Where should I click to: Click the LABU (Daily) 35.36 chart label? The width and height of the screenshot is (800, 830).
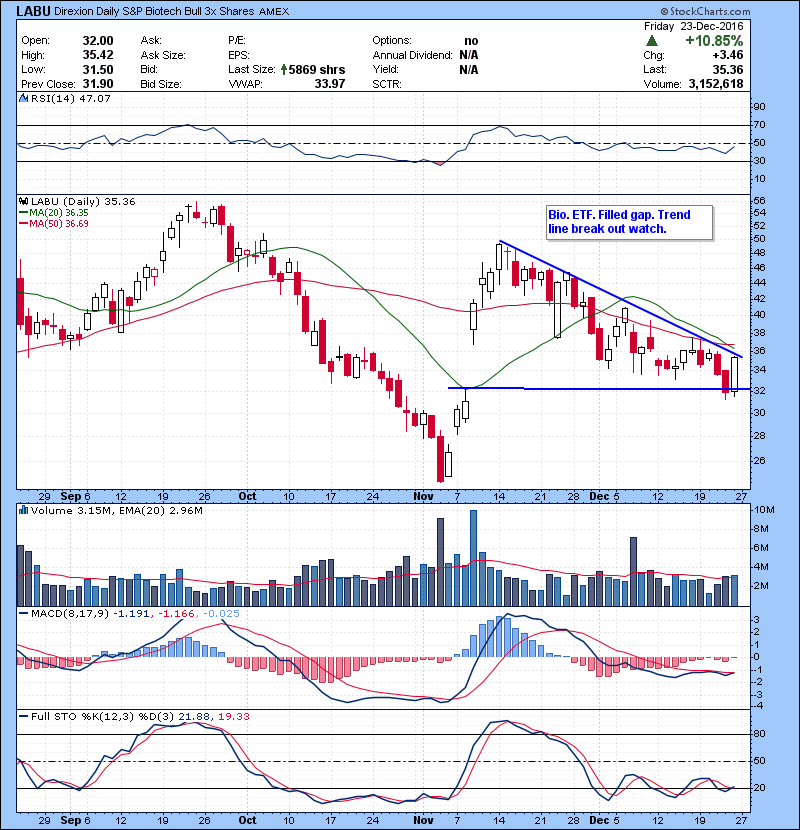click(83, 202)
